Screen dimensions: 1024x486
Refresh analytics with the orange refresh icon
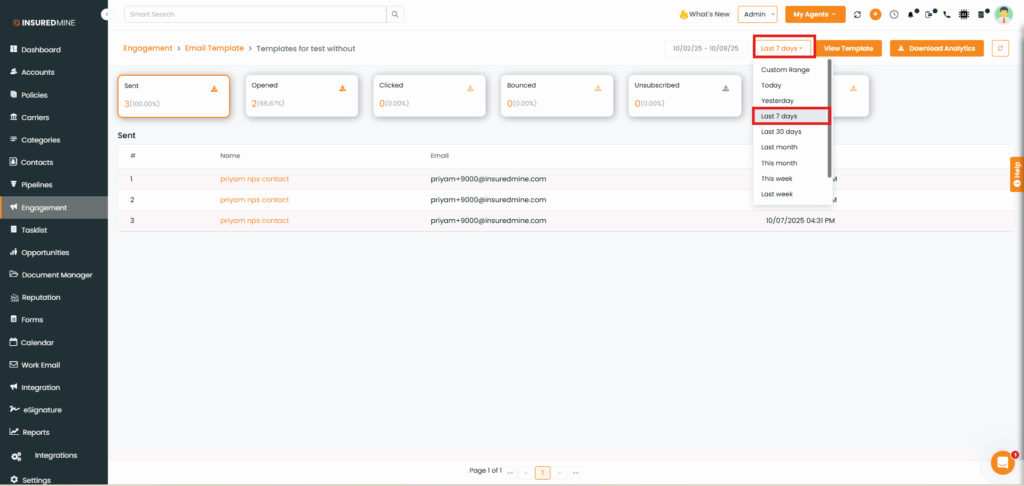(x=1000, y=48)
